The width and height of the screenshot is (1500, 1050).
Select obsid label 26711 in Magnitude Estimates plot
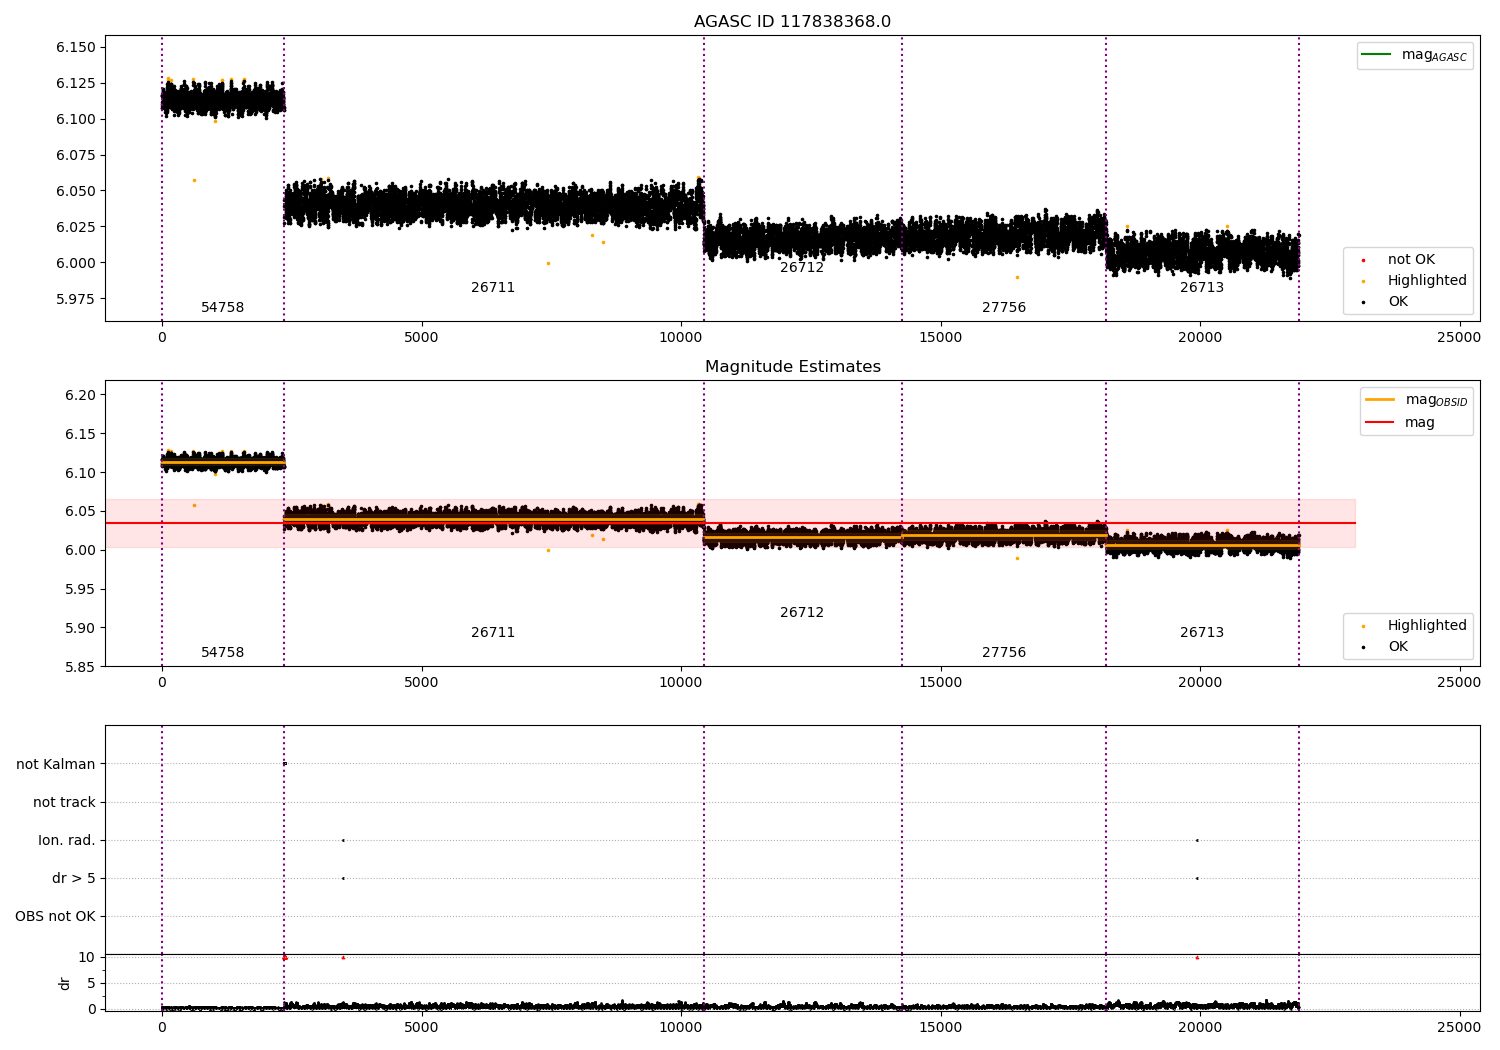pyautogui.click(x=493, y=633)
